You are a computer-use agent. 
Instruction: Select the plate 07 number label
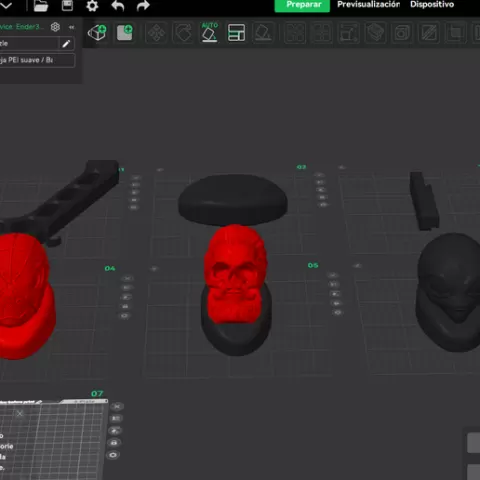(97, 394)
